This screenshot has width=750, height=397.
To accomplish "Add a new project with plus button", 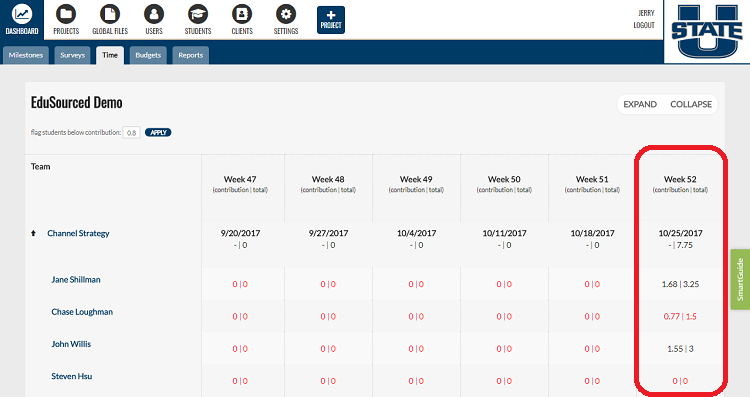I will click(x=331, y=20).
